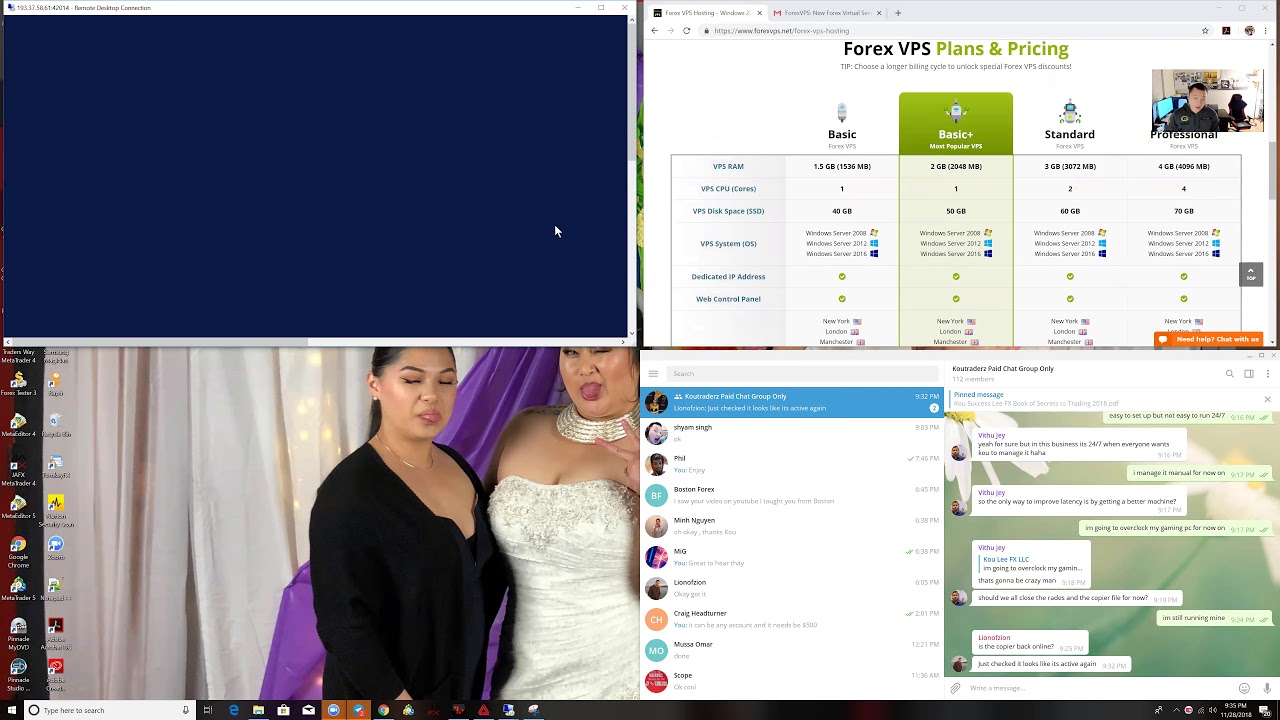Click Need help? Chat with us button
Image resolution: width=1280 pixels, height=720 pixels.
(x=1209, y=339)
